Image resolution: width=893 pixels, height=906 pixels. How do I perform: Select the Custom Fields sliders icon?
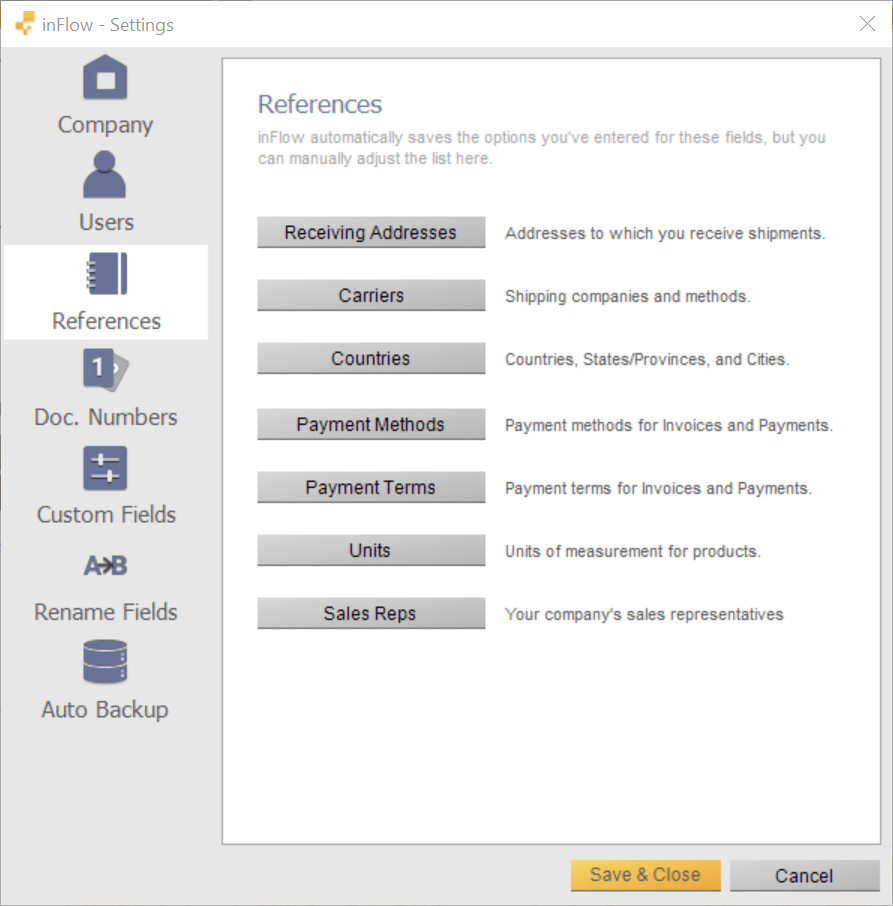(x=105, y=468)
